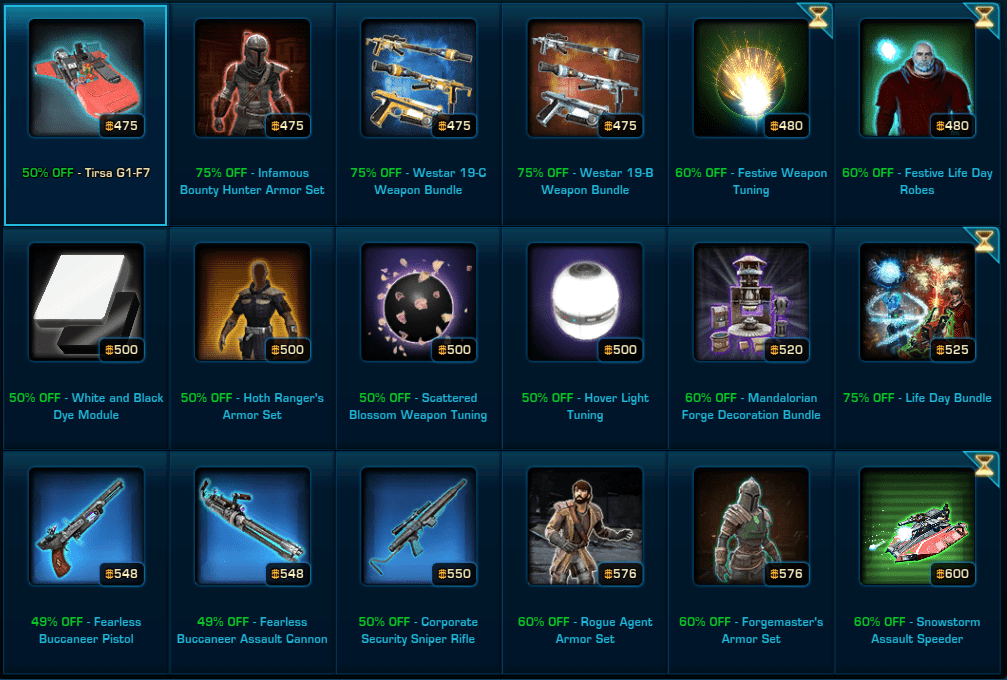
Task: Open the Infamous Bounty Hunter Armor Set image
Action: 252,78
